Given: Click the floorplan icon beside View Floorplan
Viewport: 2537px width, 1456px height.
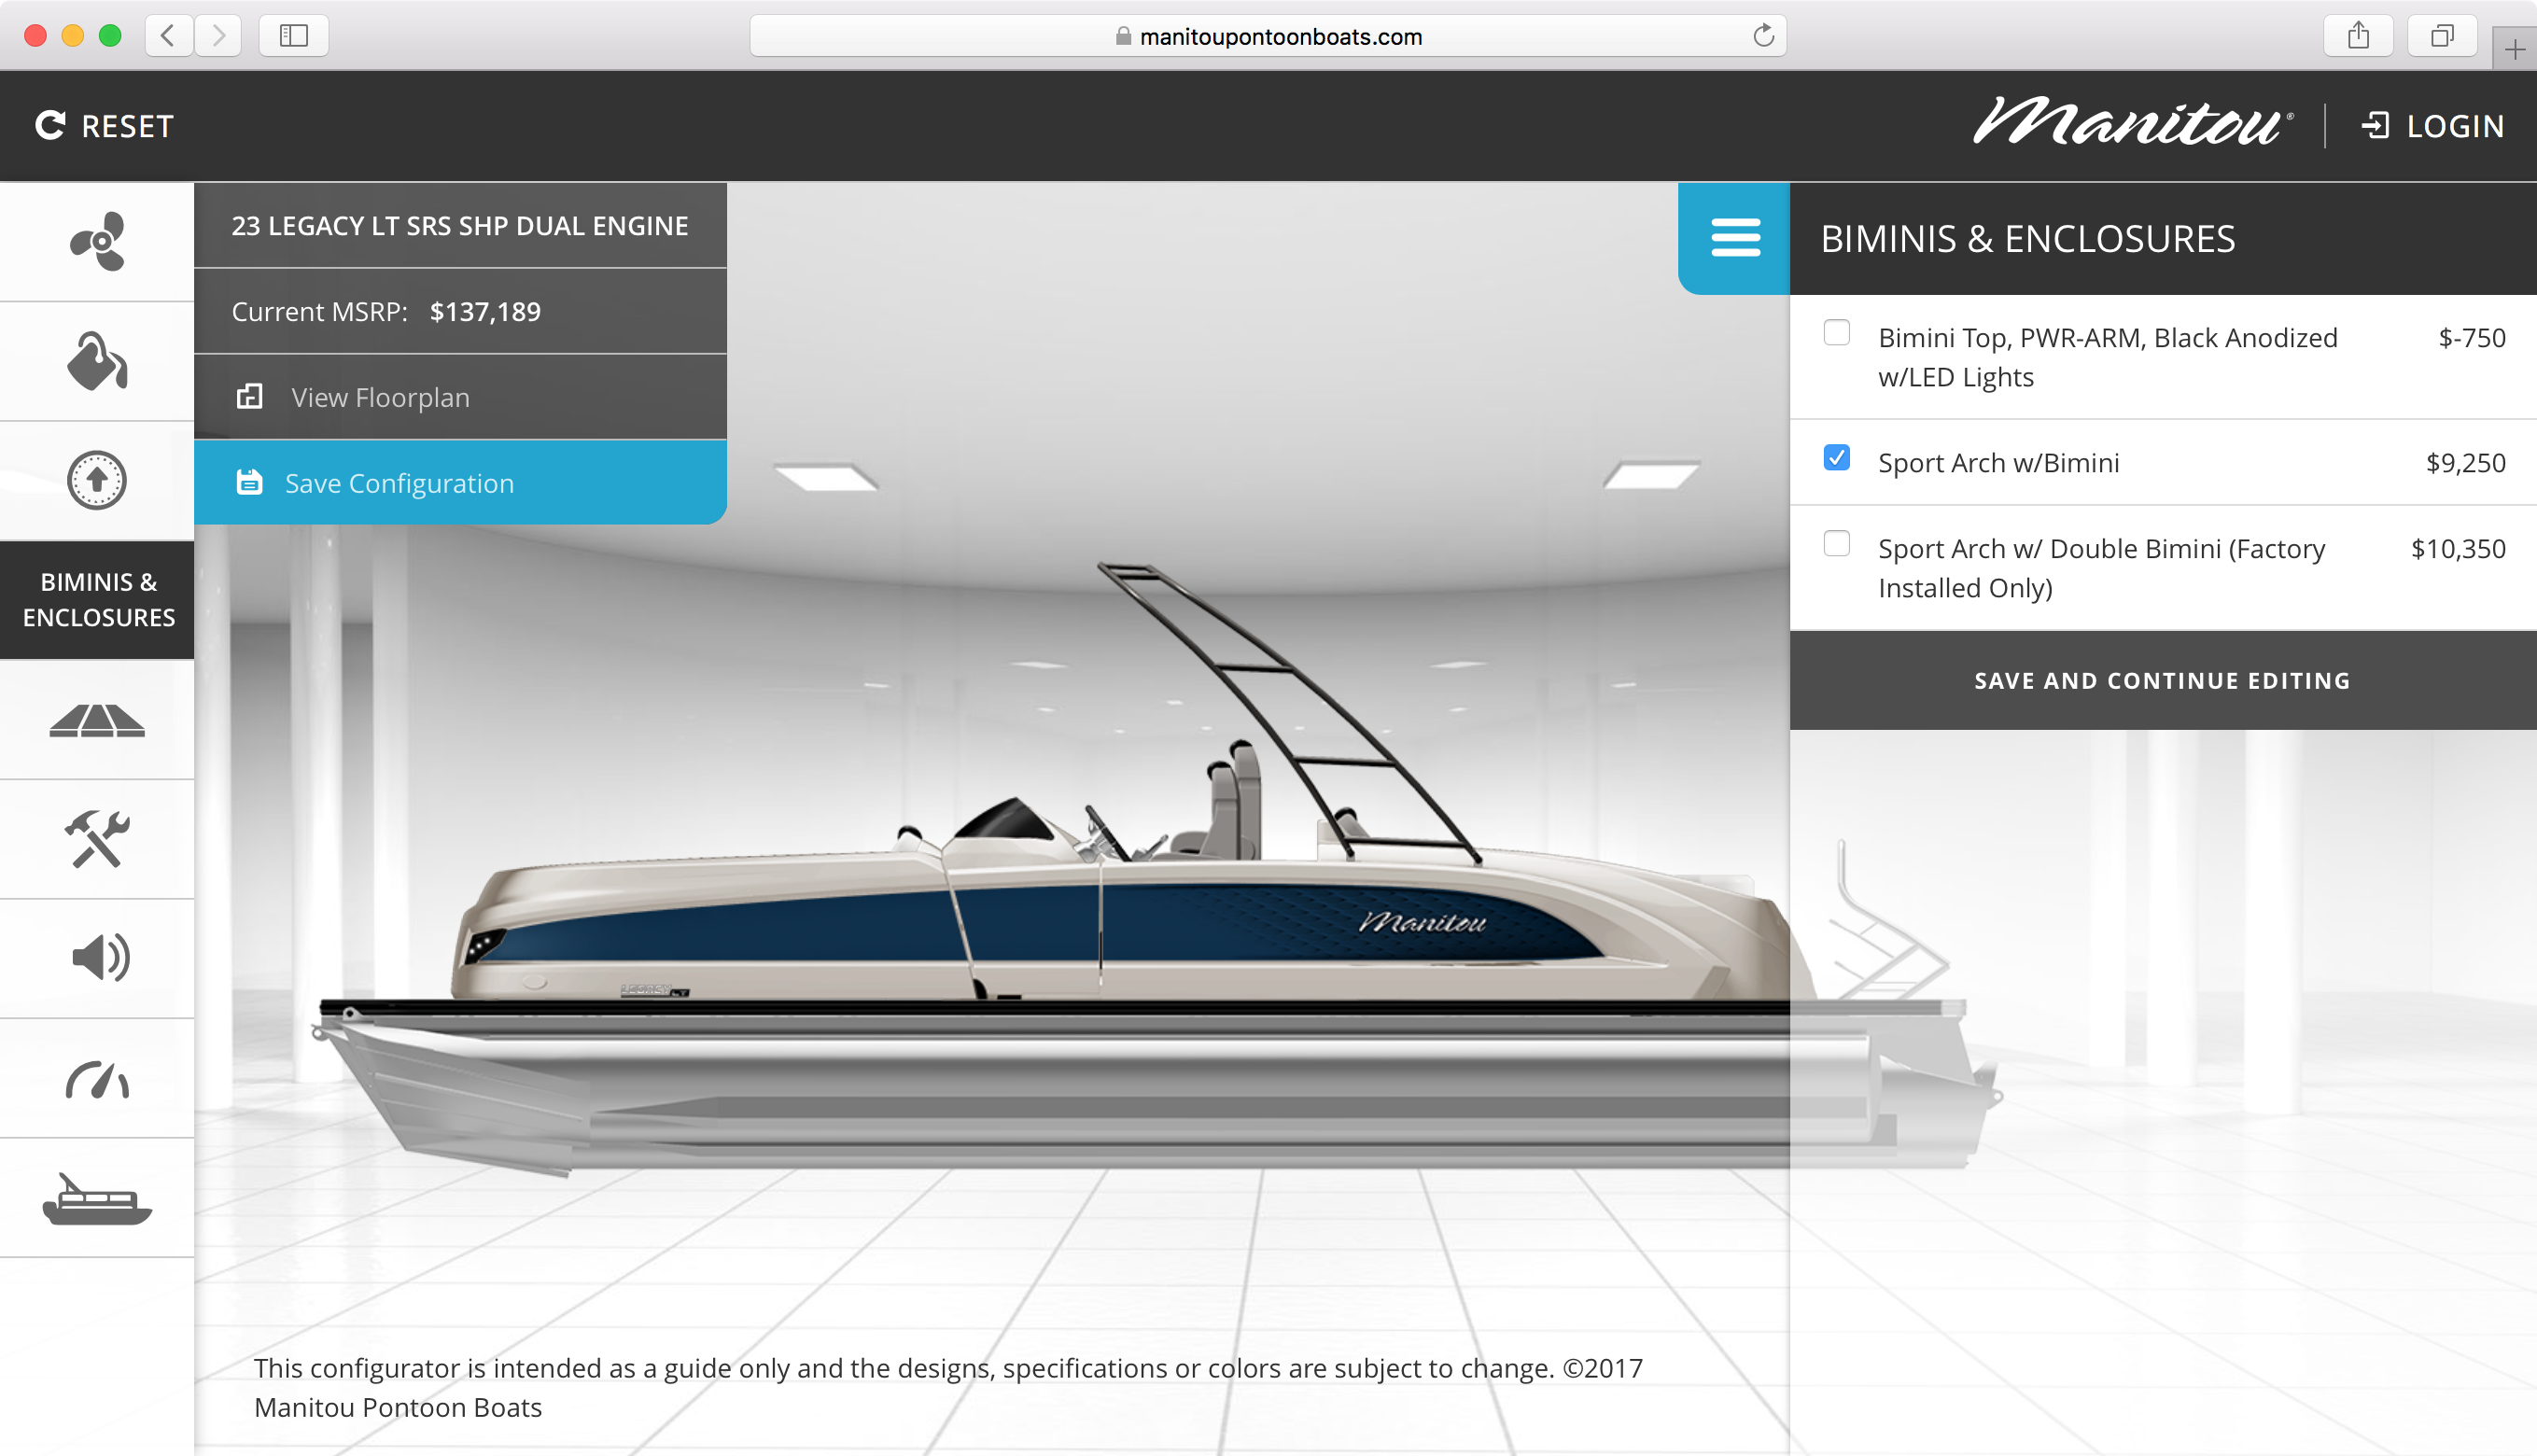Looking at the screenshot, I should point(249,397).
